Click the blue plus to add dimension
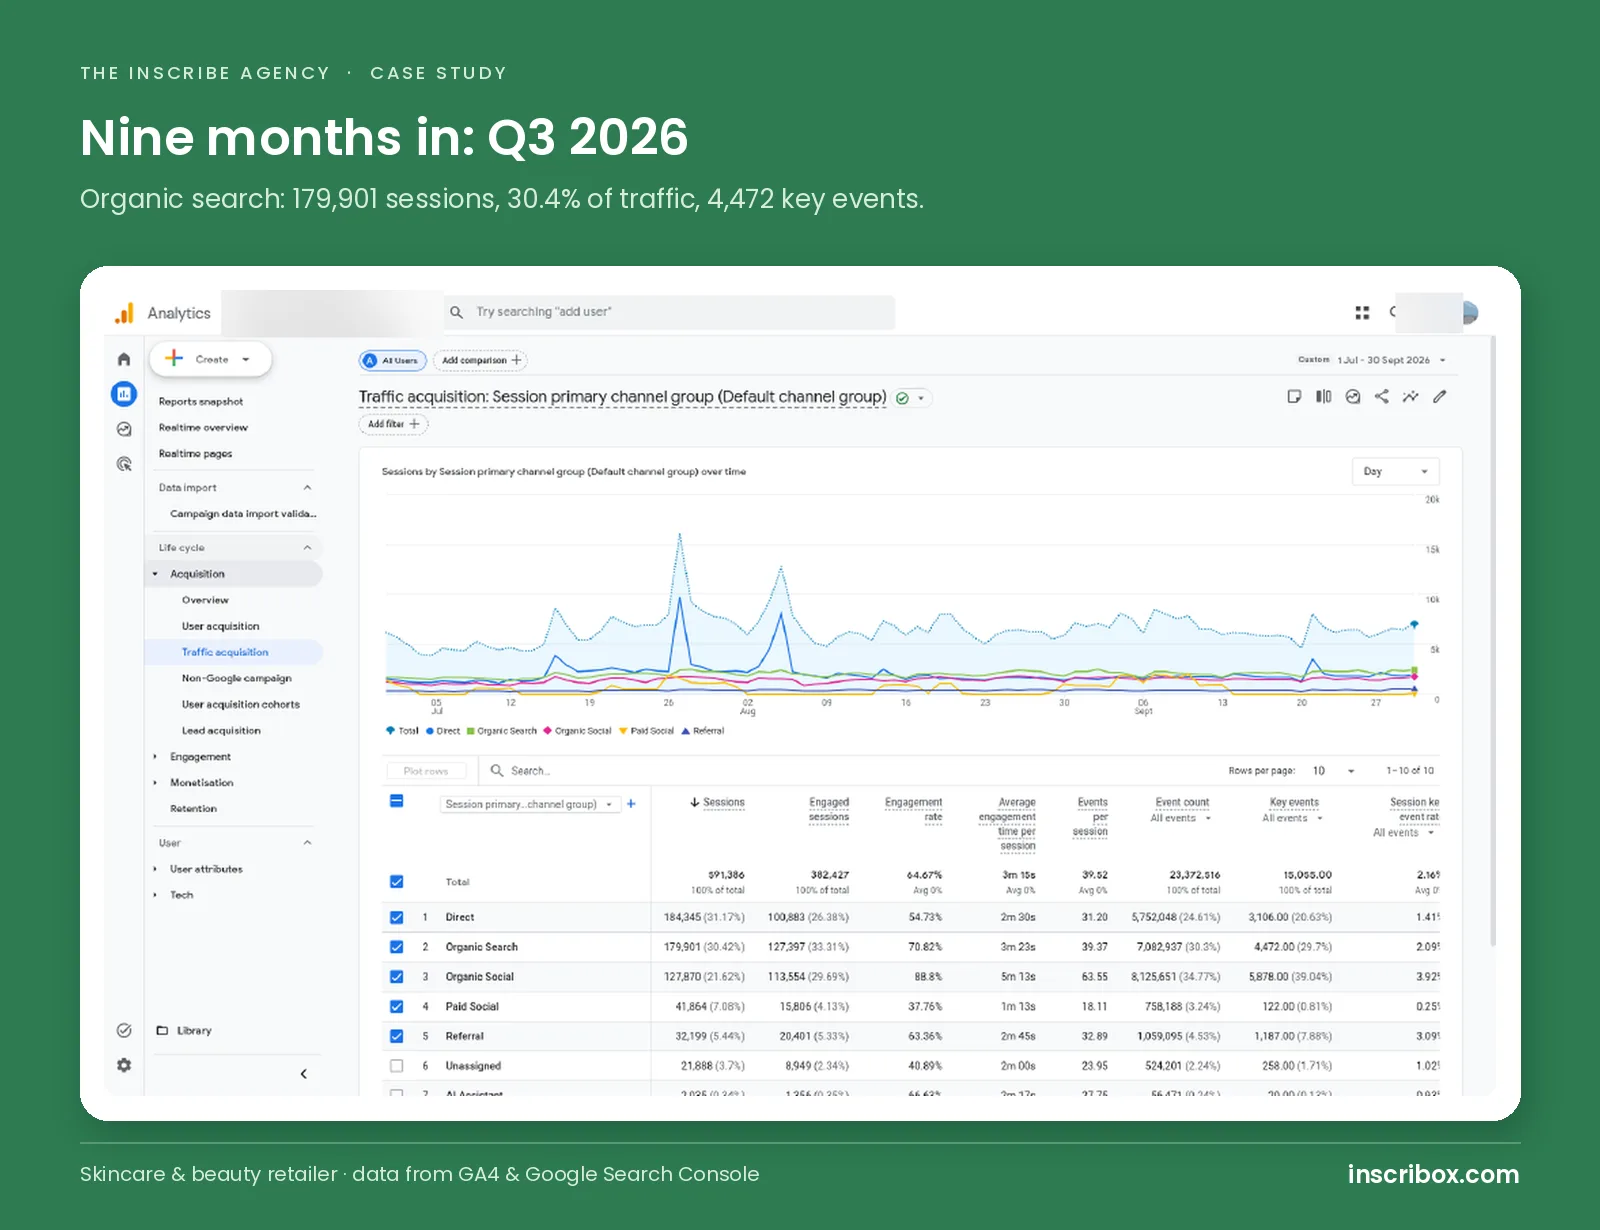Viewport: 1600px width, 1230px height. pos(631,804)
